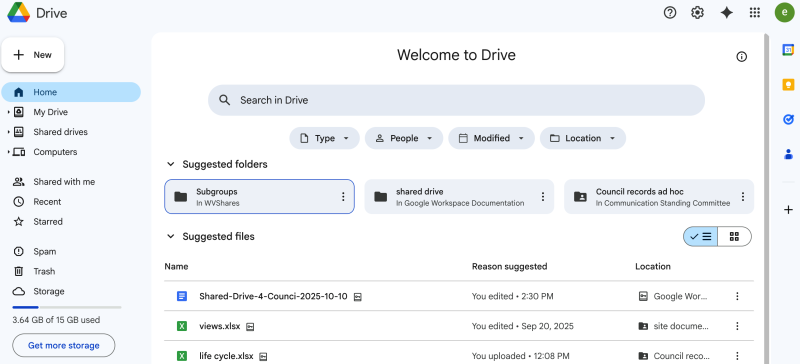Click the Google Drive logo
Image resolution: width=800 pixels, height=364 pixels.
coord(18,13)
